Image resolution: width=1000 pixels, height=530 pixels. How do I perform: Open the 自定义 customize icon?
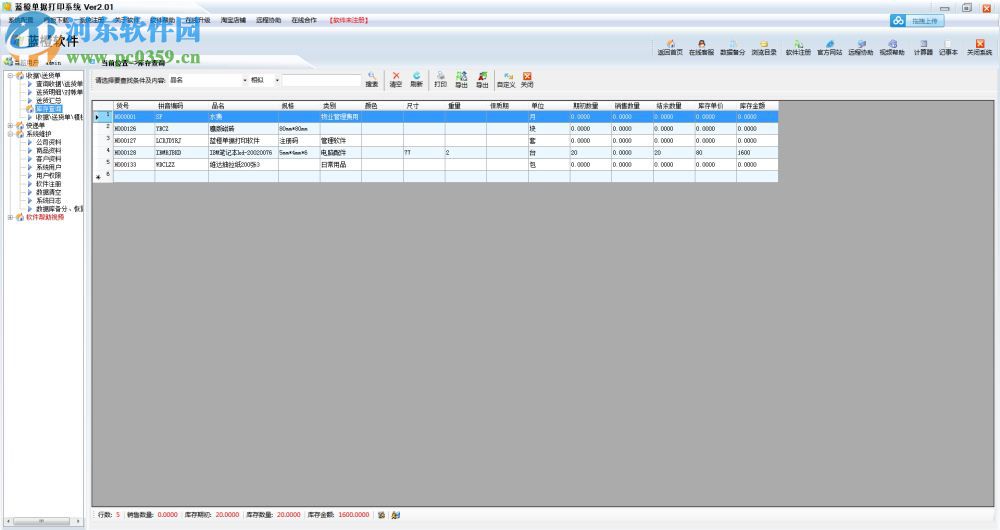[506, 79]
